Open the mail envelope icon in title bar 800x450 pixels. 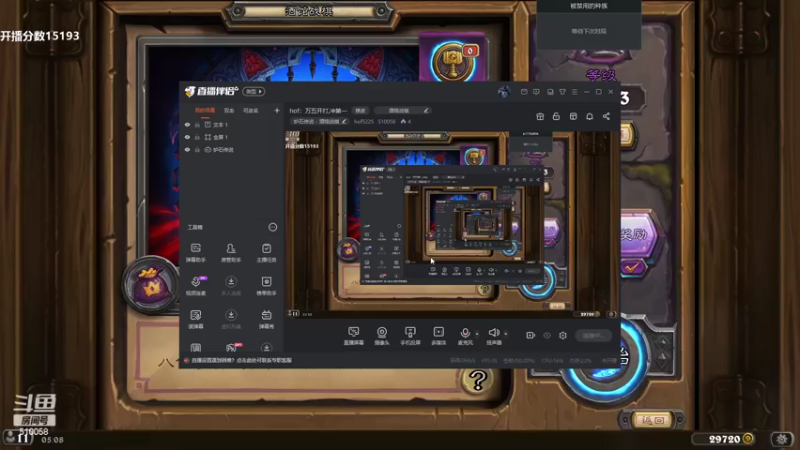point(524,92)
